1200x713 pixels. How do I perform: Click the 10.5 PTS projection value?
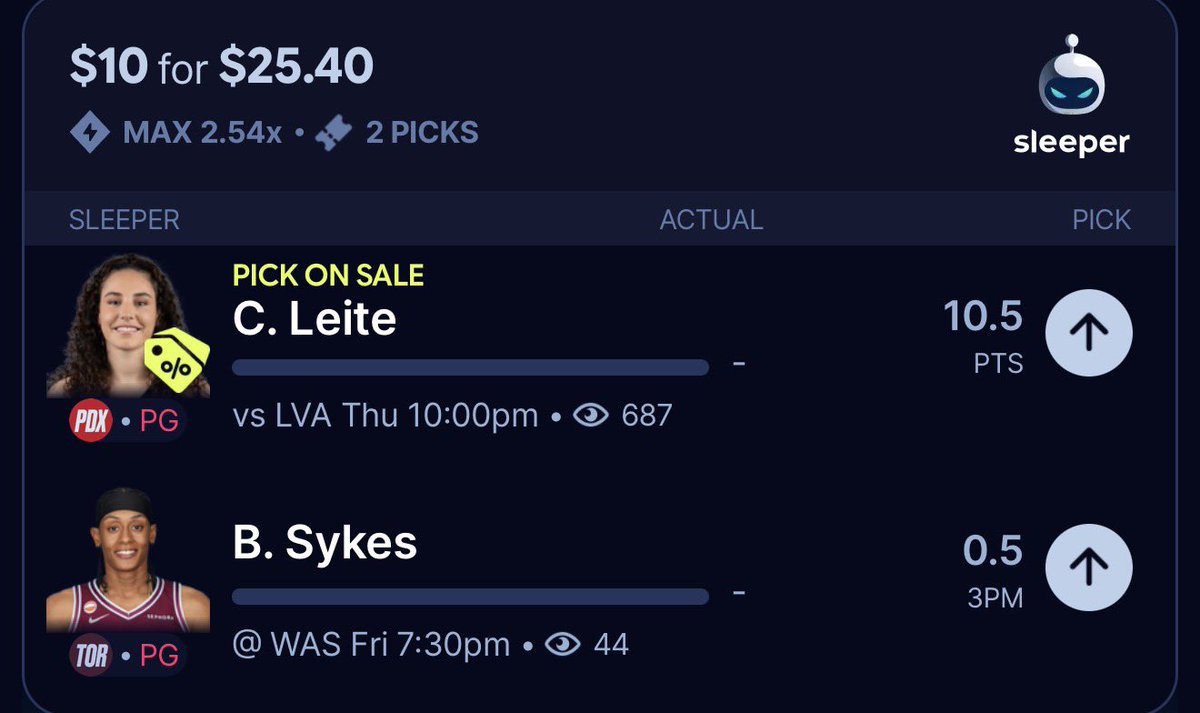(x=983, y=335)
